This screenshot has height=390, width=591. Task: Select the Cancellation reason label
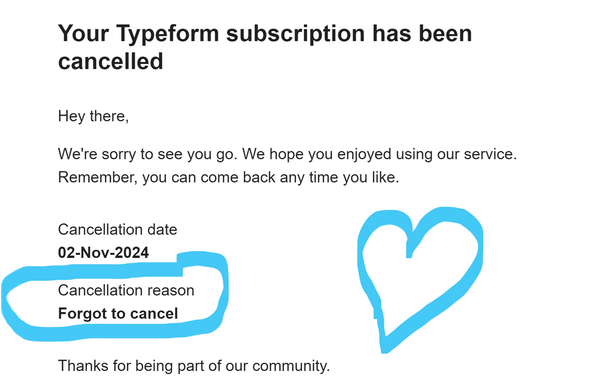(126, 290)
